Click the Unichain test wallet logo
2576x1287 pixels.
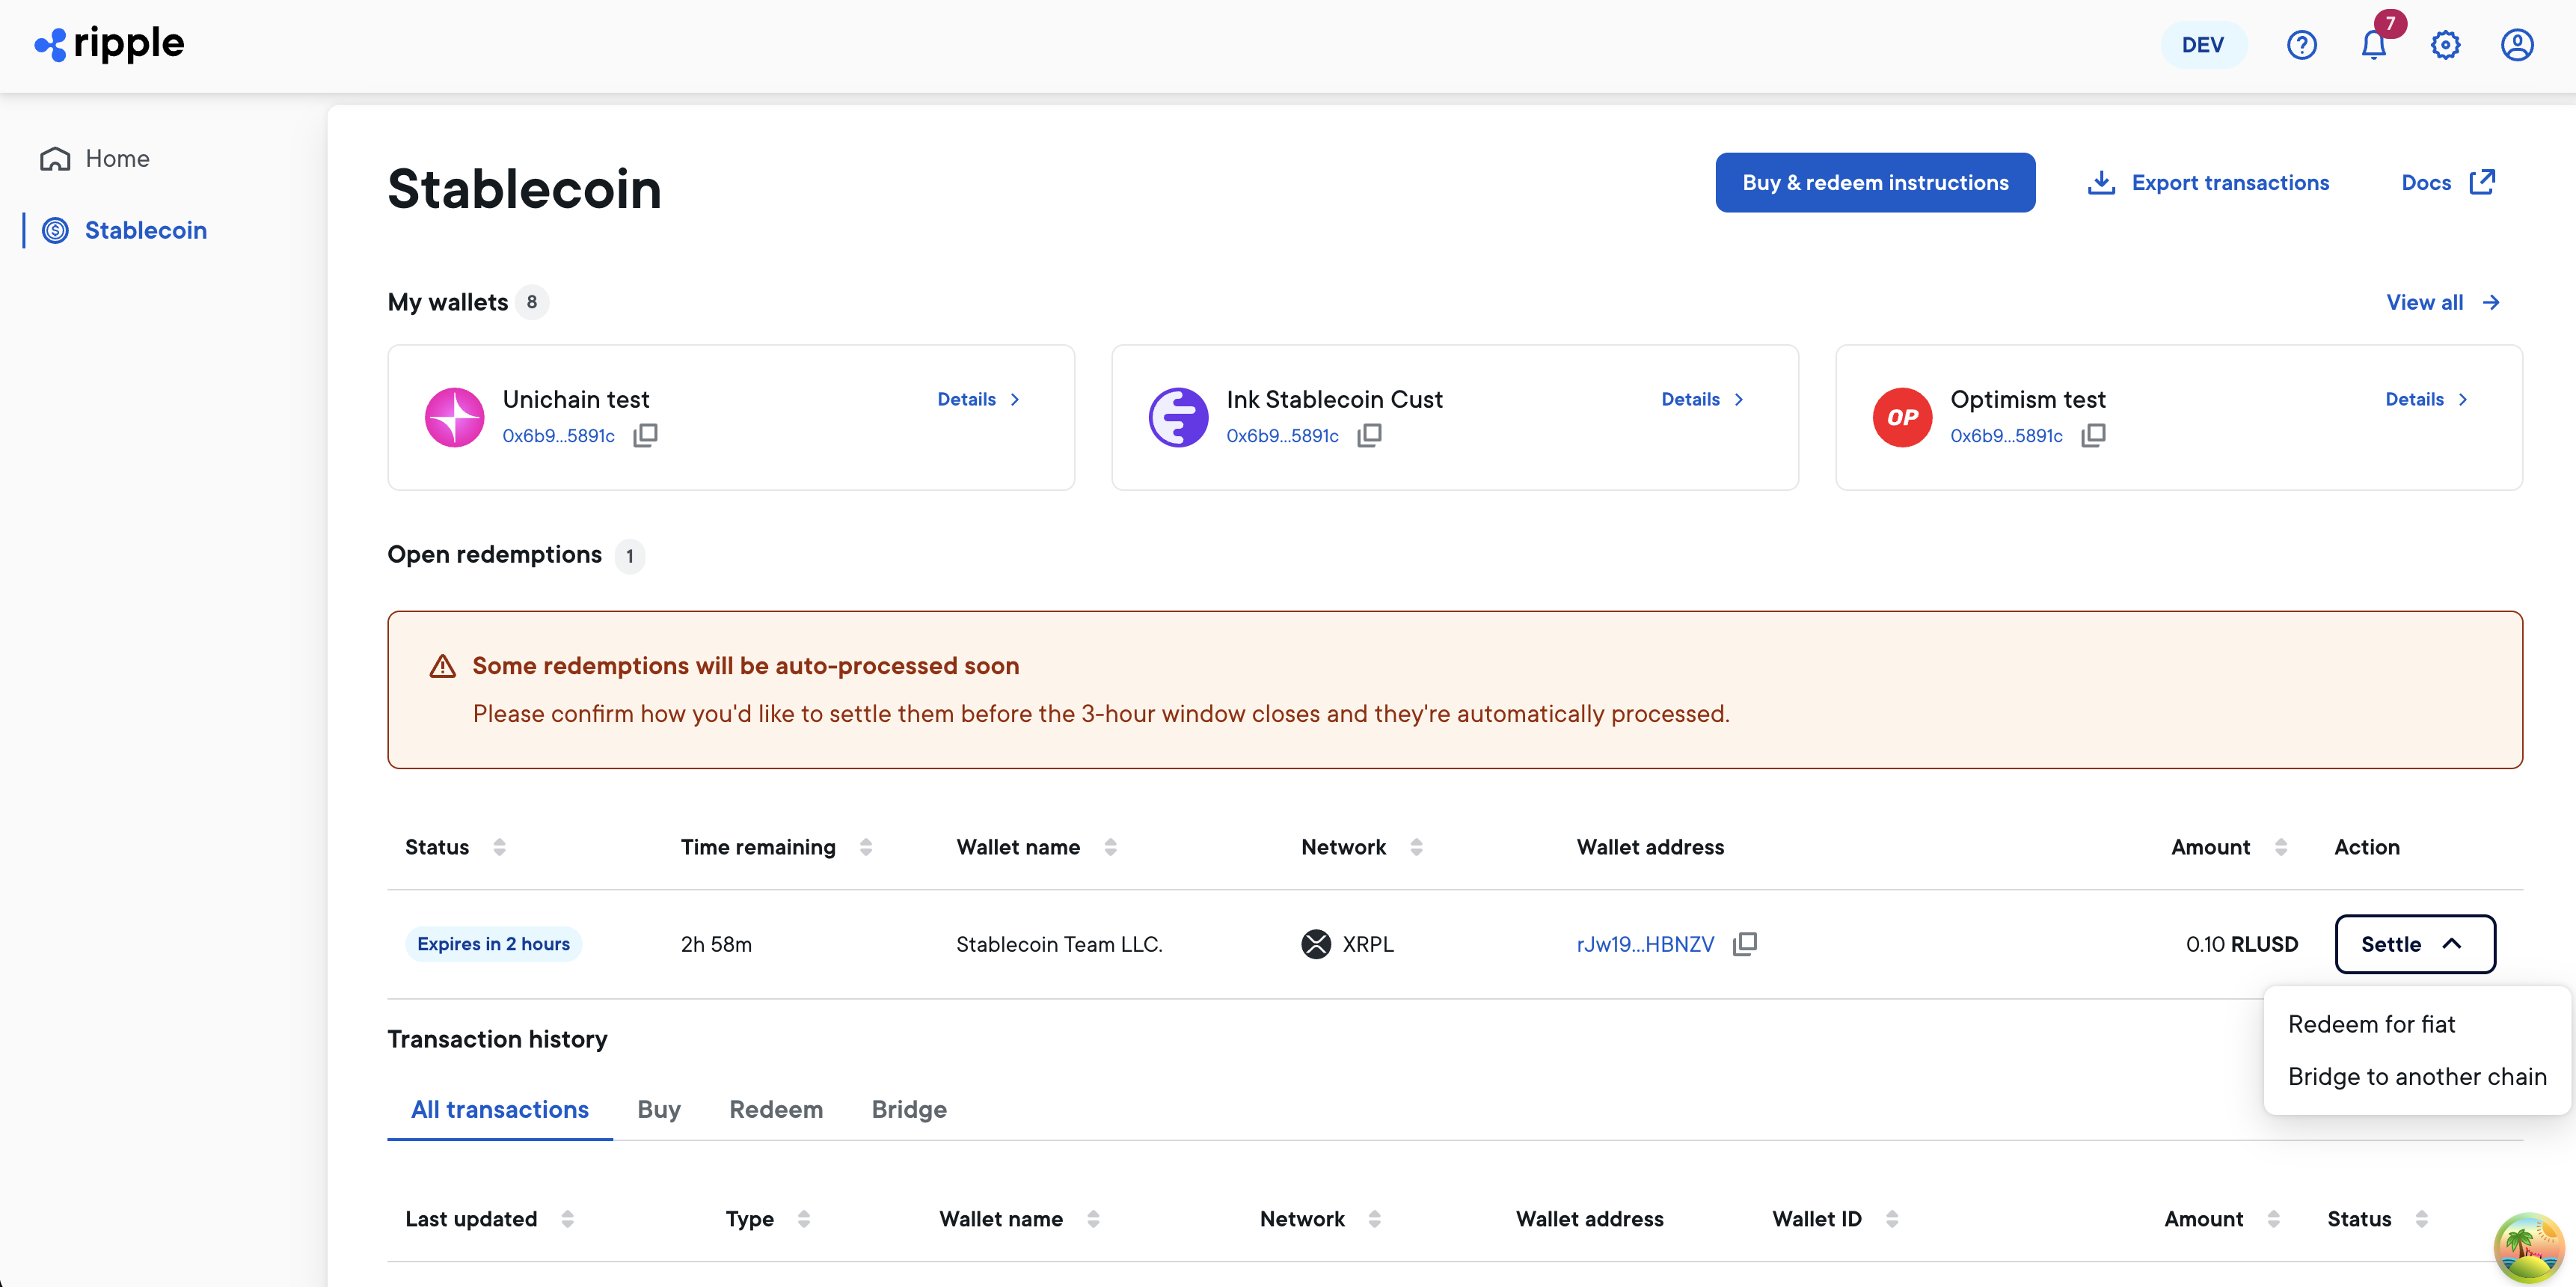click(x=455, y=417)
